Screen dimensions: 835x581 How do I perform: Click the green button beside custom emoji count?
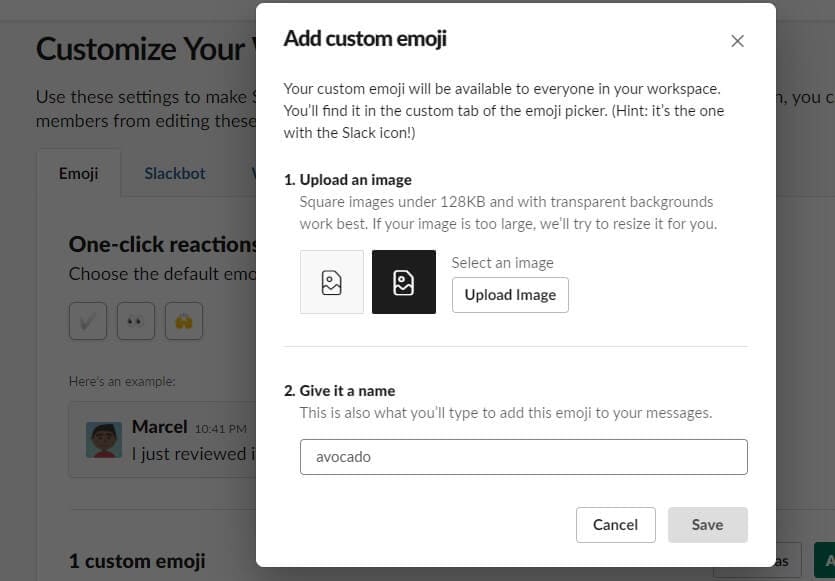point(826,560)
